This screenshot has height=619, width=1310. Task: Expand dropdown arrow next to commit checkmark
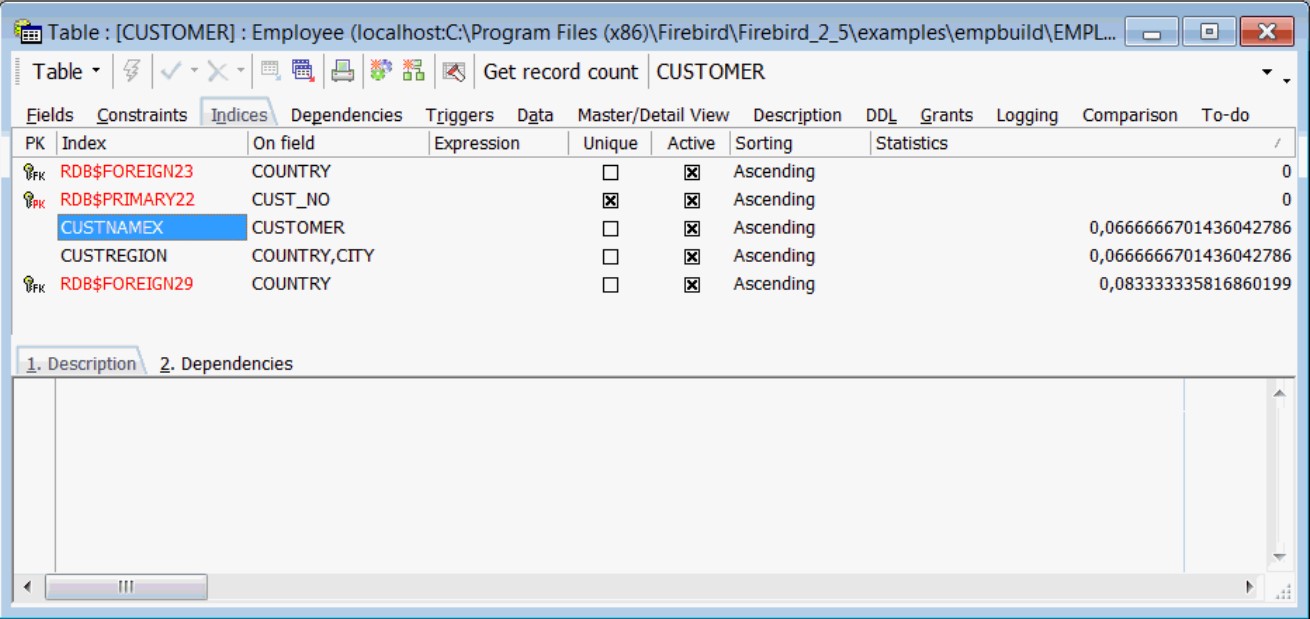coord(194,72)
